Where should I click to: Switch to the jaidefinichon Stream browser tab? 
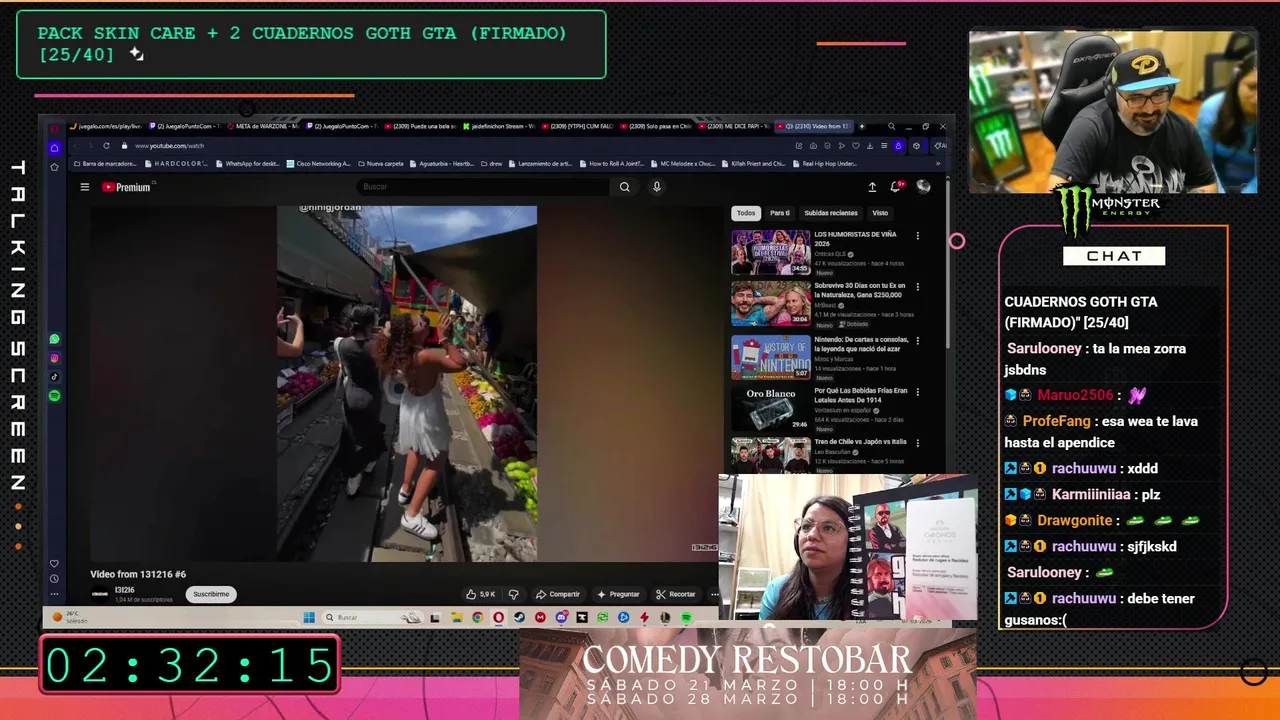[500, 127]
